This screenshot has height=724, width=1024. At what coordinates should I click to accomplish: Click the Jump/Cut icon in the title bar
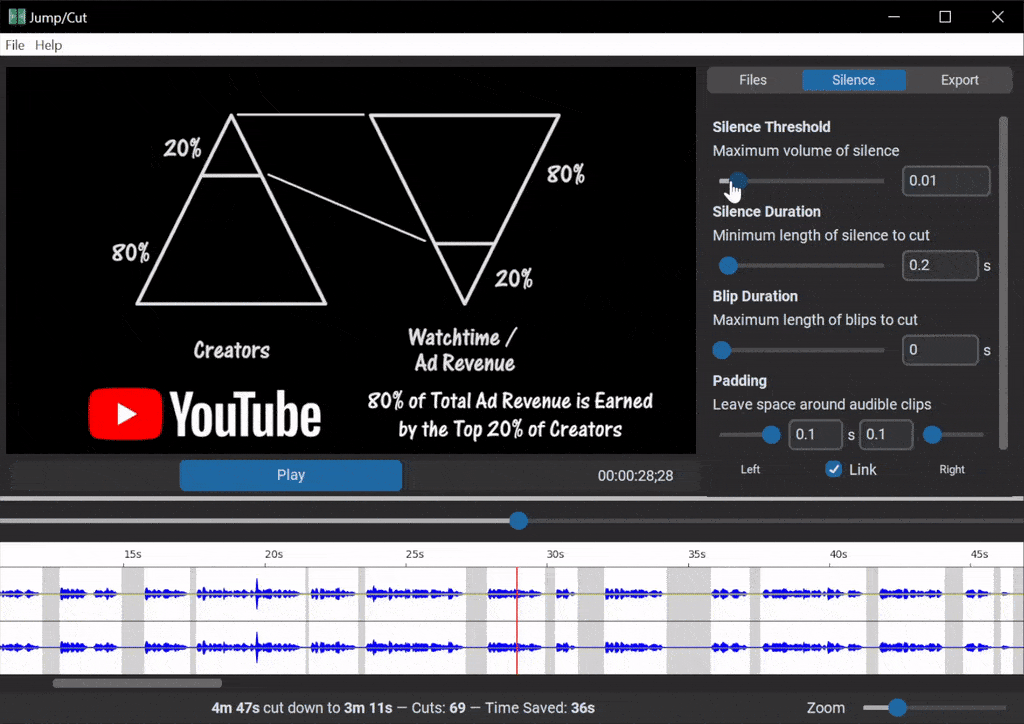pos(15,16)
